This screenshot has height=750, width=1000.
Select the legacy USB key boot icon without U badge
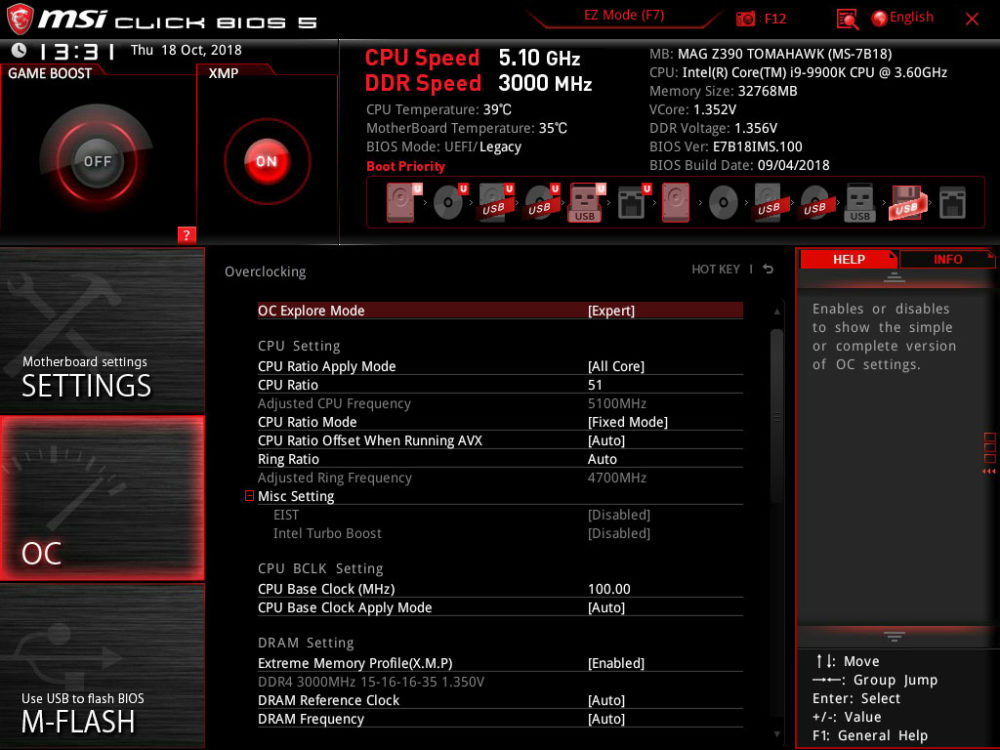pyautogui.click(x=860, y=203)
